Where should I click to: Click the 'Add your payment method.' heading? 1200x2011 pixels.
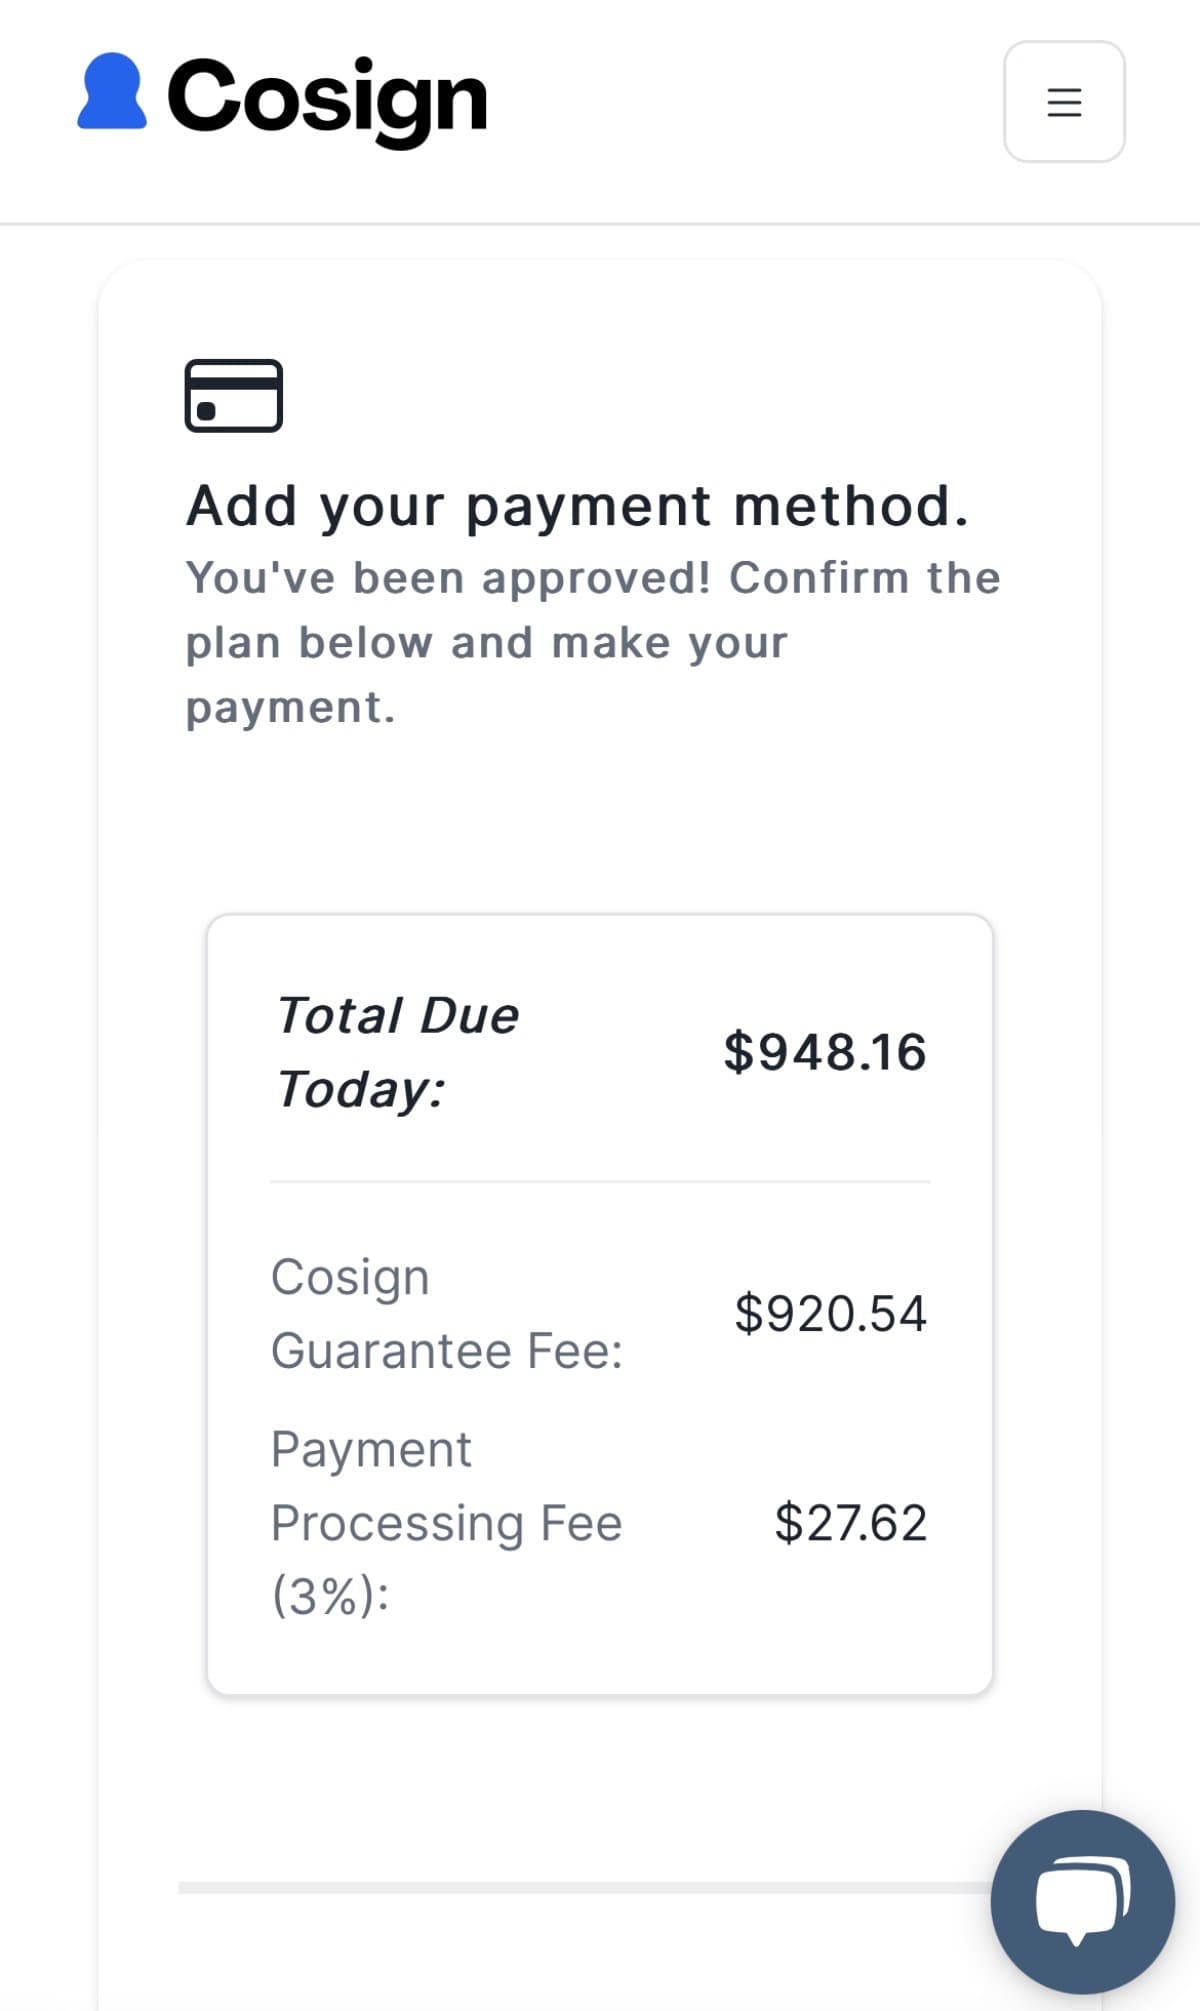577,505
